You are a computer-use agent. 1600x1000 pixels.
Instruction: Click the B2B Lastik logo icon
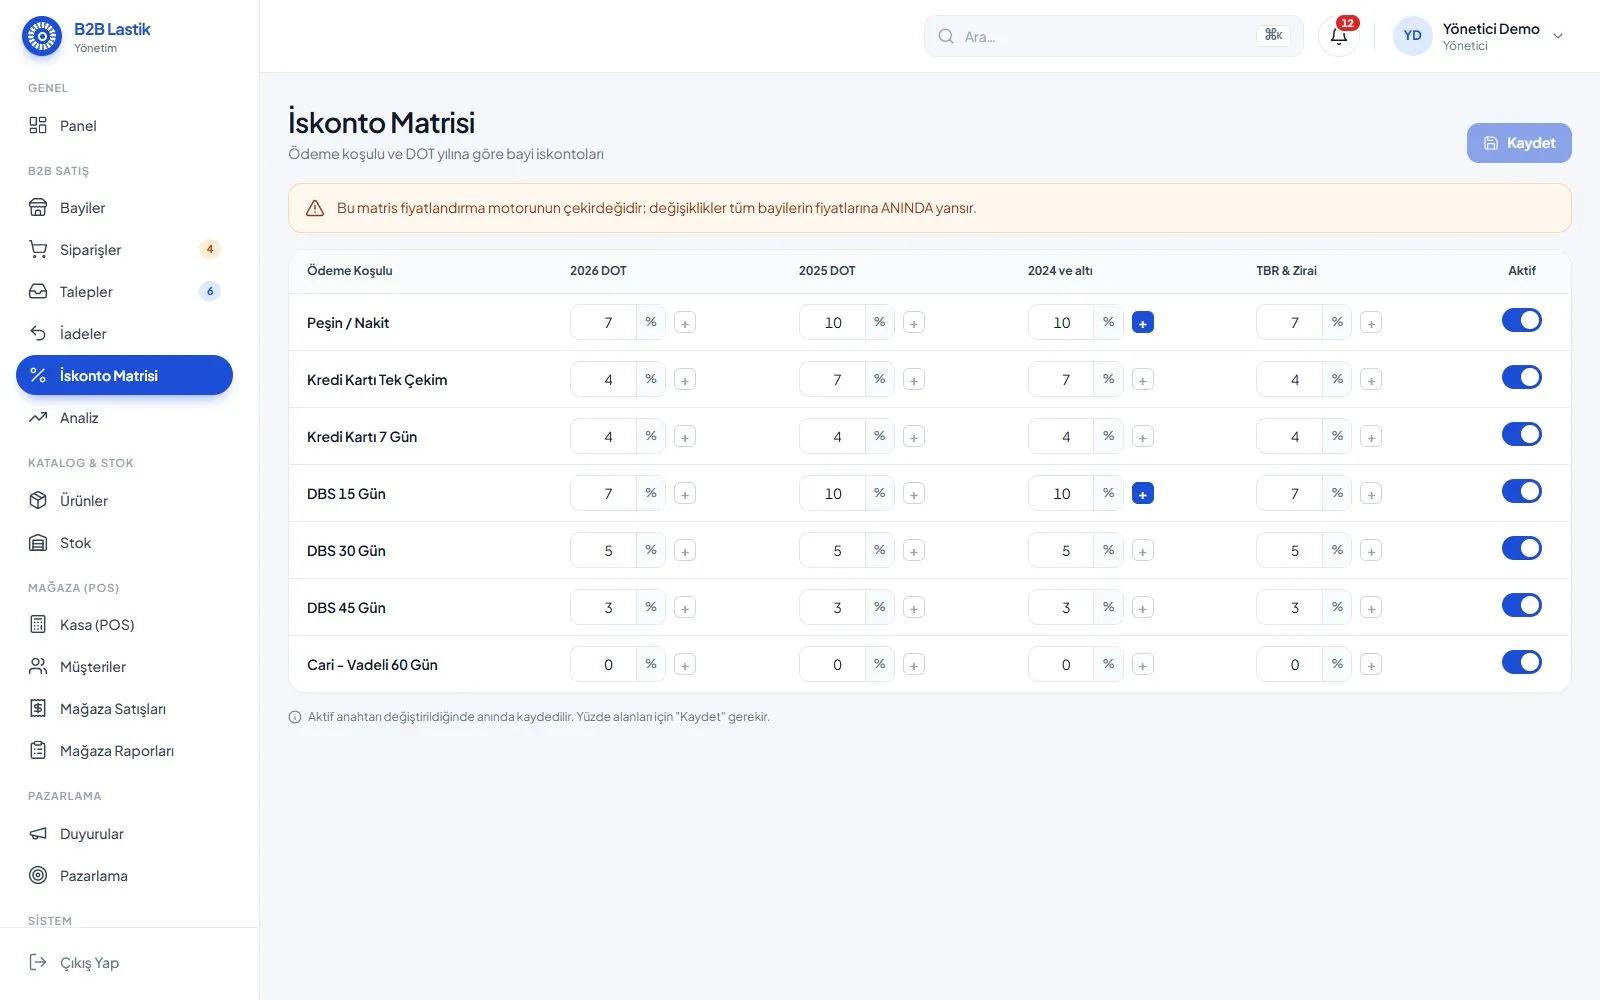(42, 36)
